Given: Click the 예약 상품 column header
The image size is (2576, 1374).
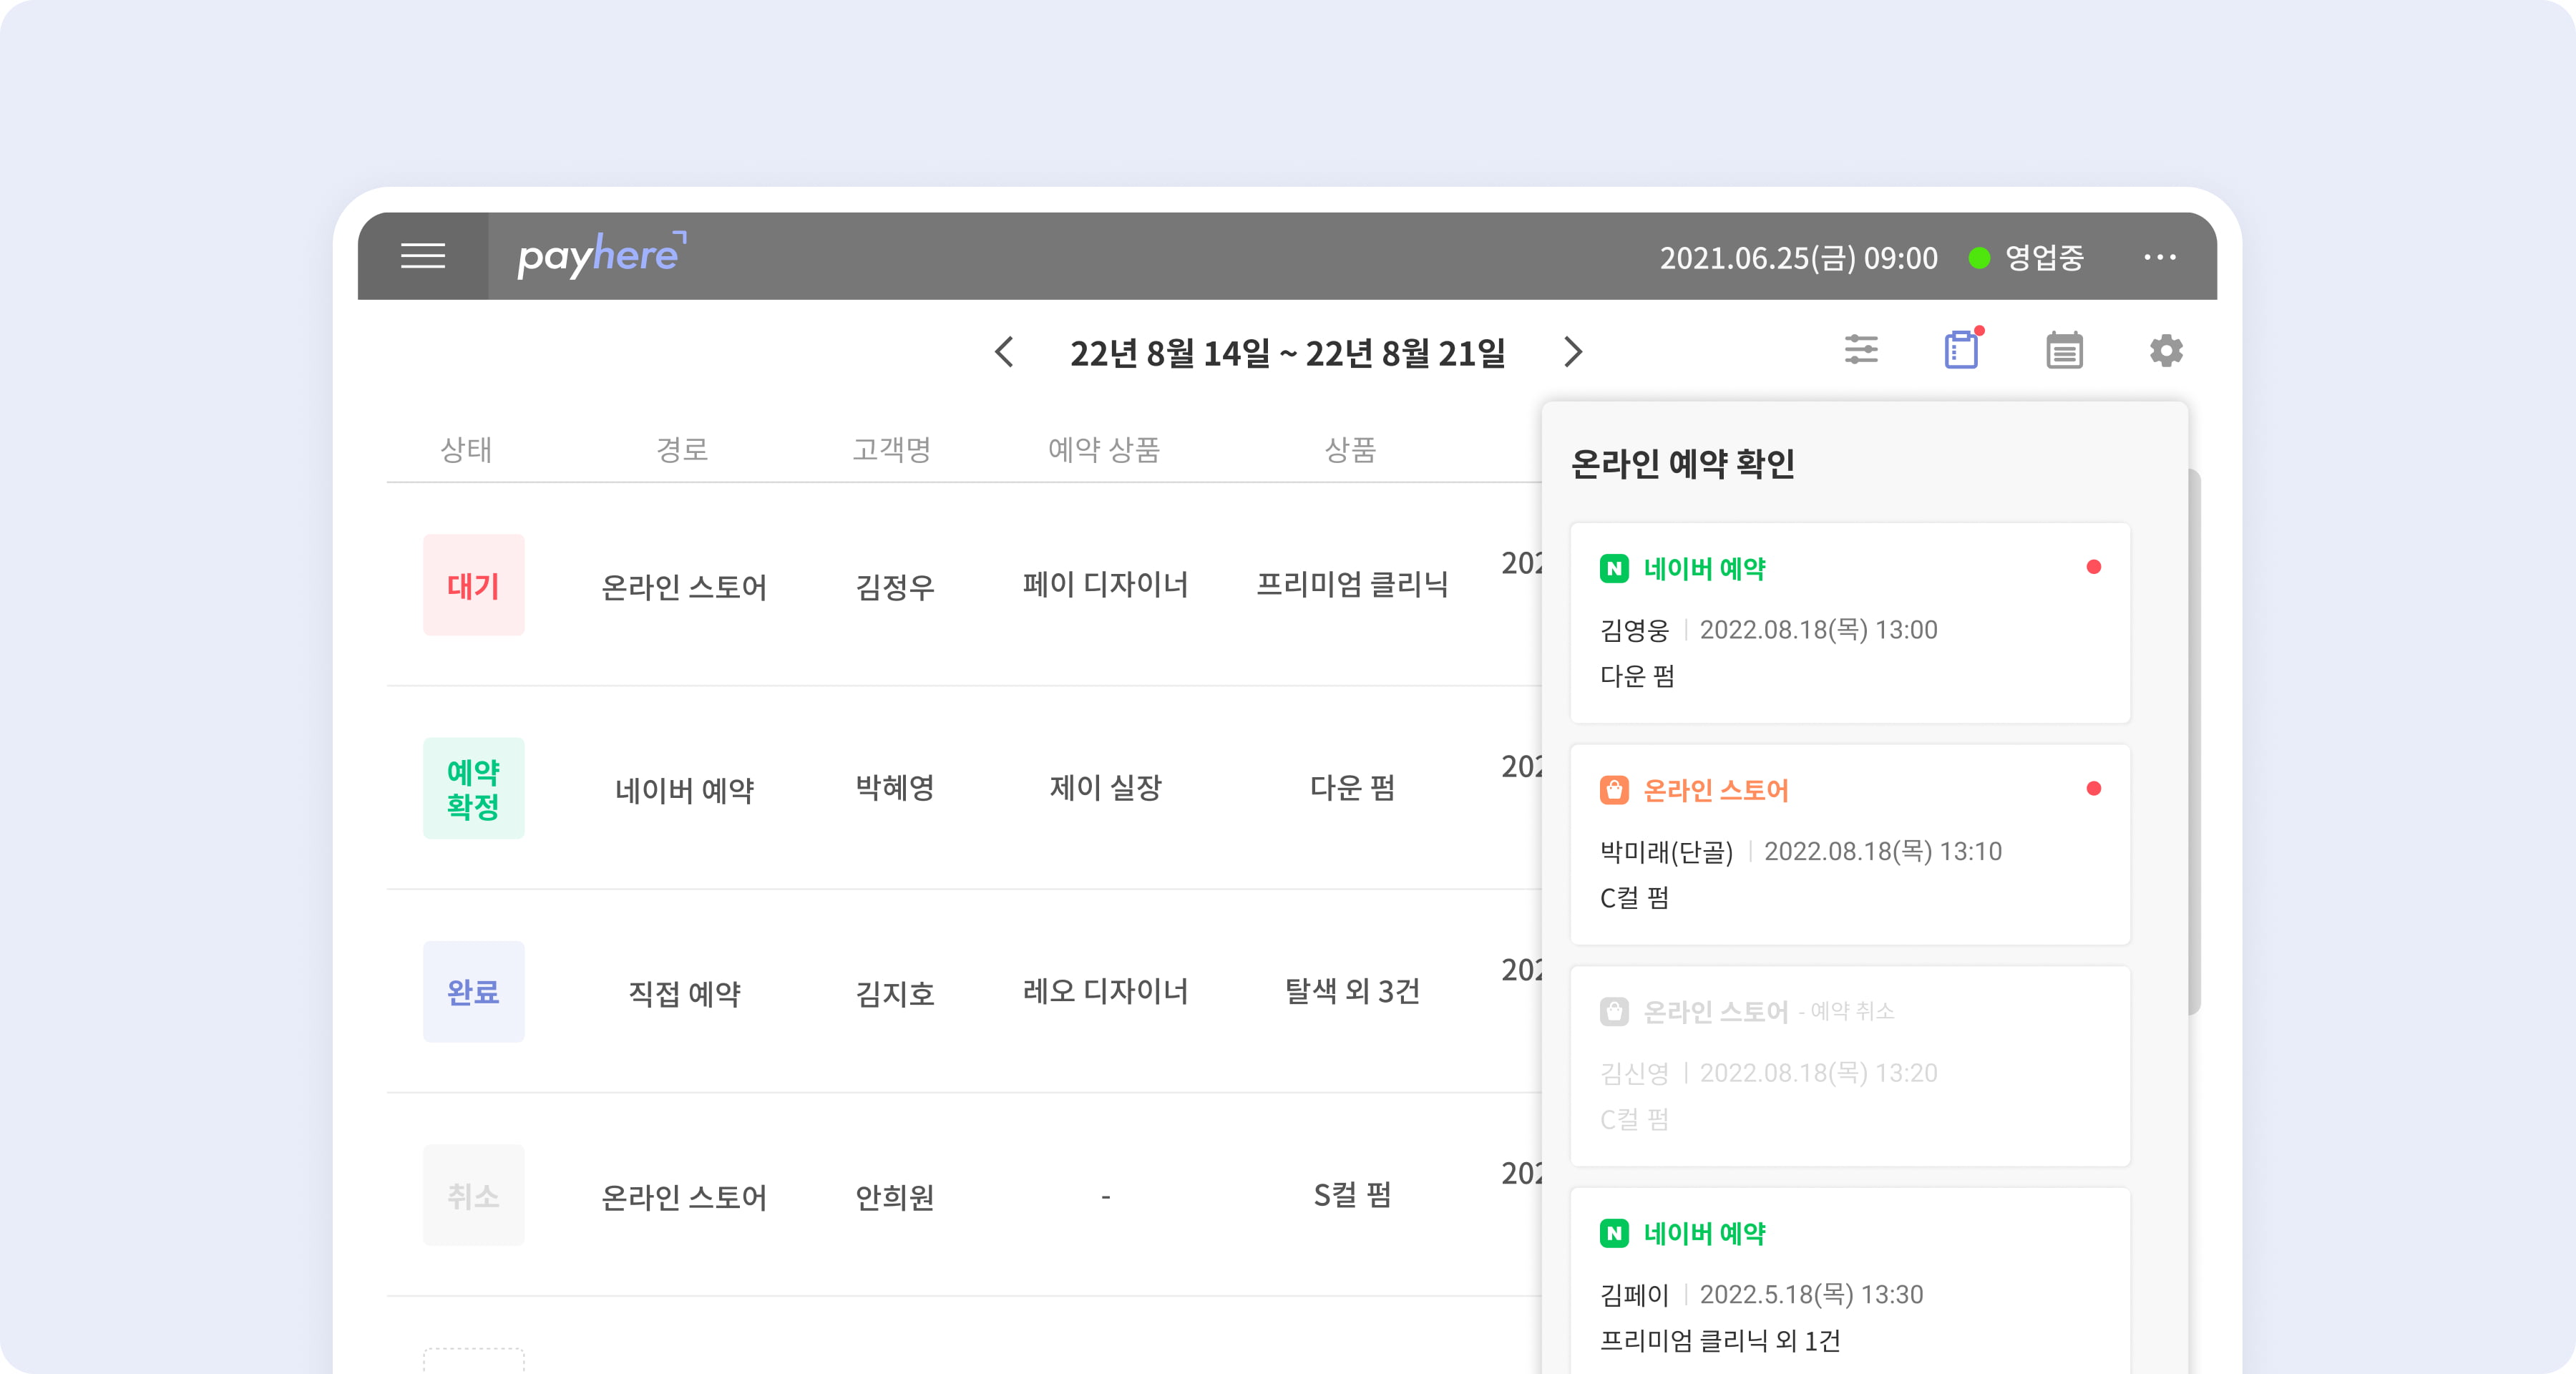Looking at the screenshot, I should pos(1104,449).
